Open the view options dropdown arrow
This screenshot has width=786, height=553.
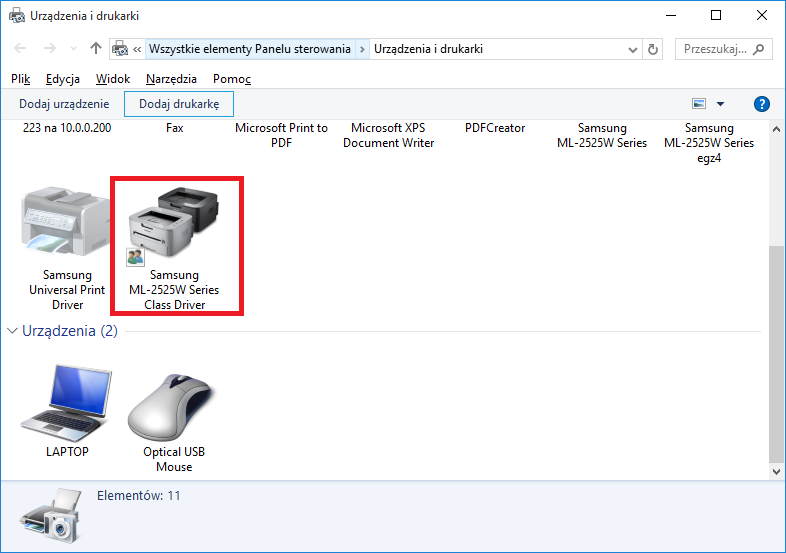point(720,104)
